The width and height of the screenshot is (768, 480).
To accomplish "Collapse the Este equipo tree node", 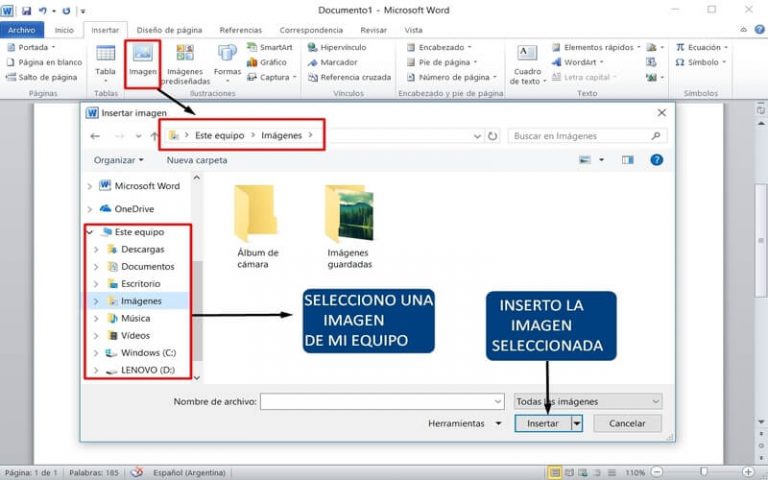I will point(90,232).
